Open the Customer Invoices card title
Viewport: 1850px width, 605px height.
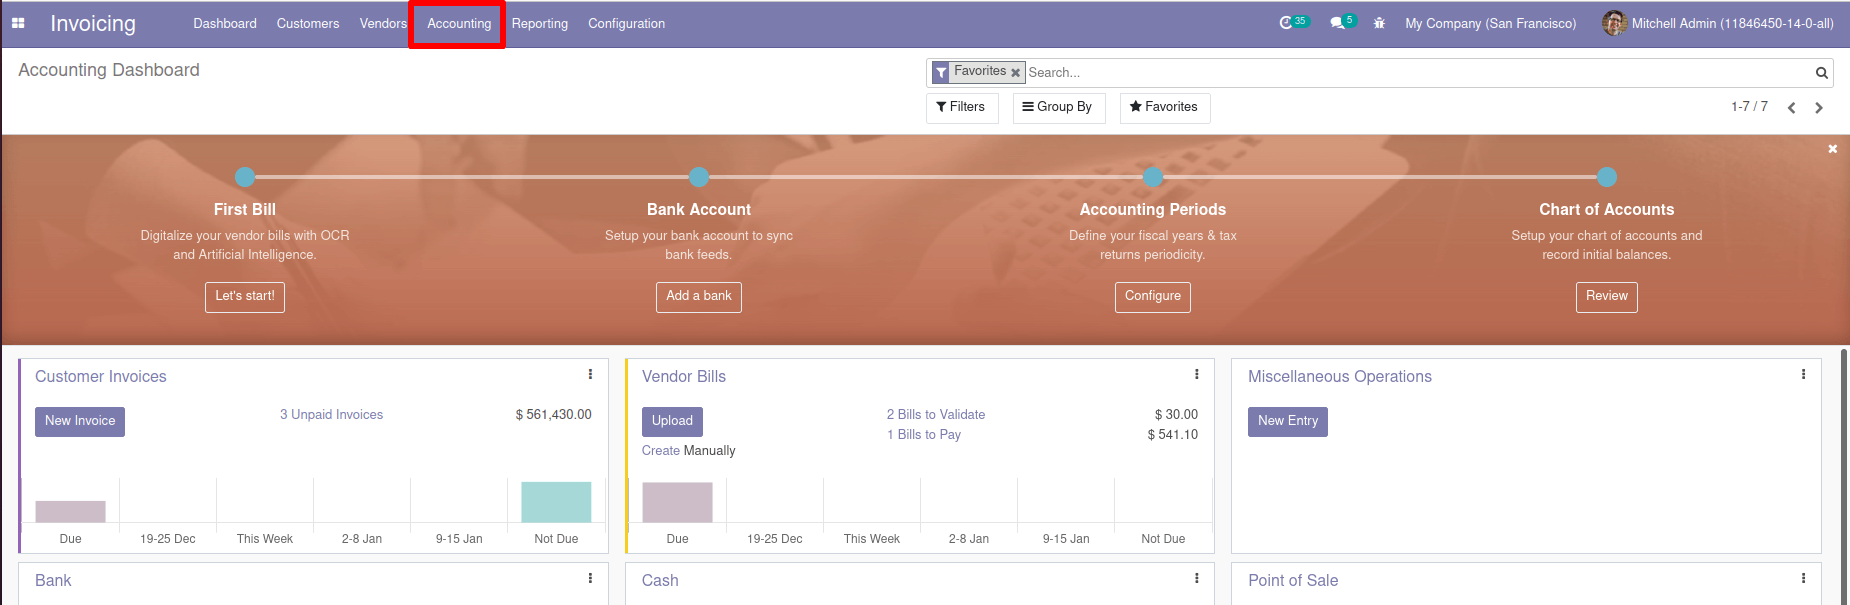(101, 377)
